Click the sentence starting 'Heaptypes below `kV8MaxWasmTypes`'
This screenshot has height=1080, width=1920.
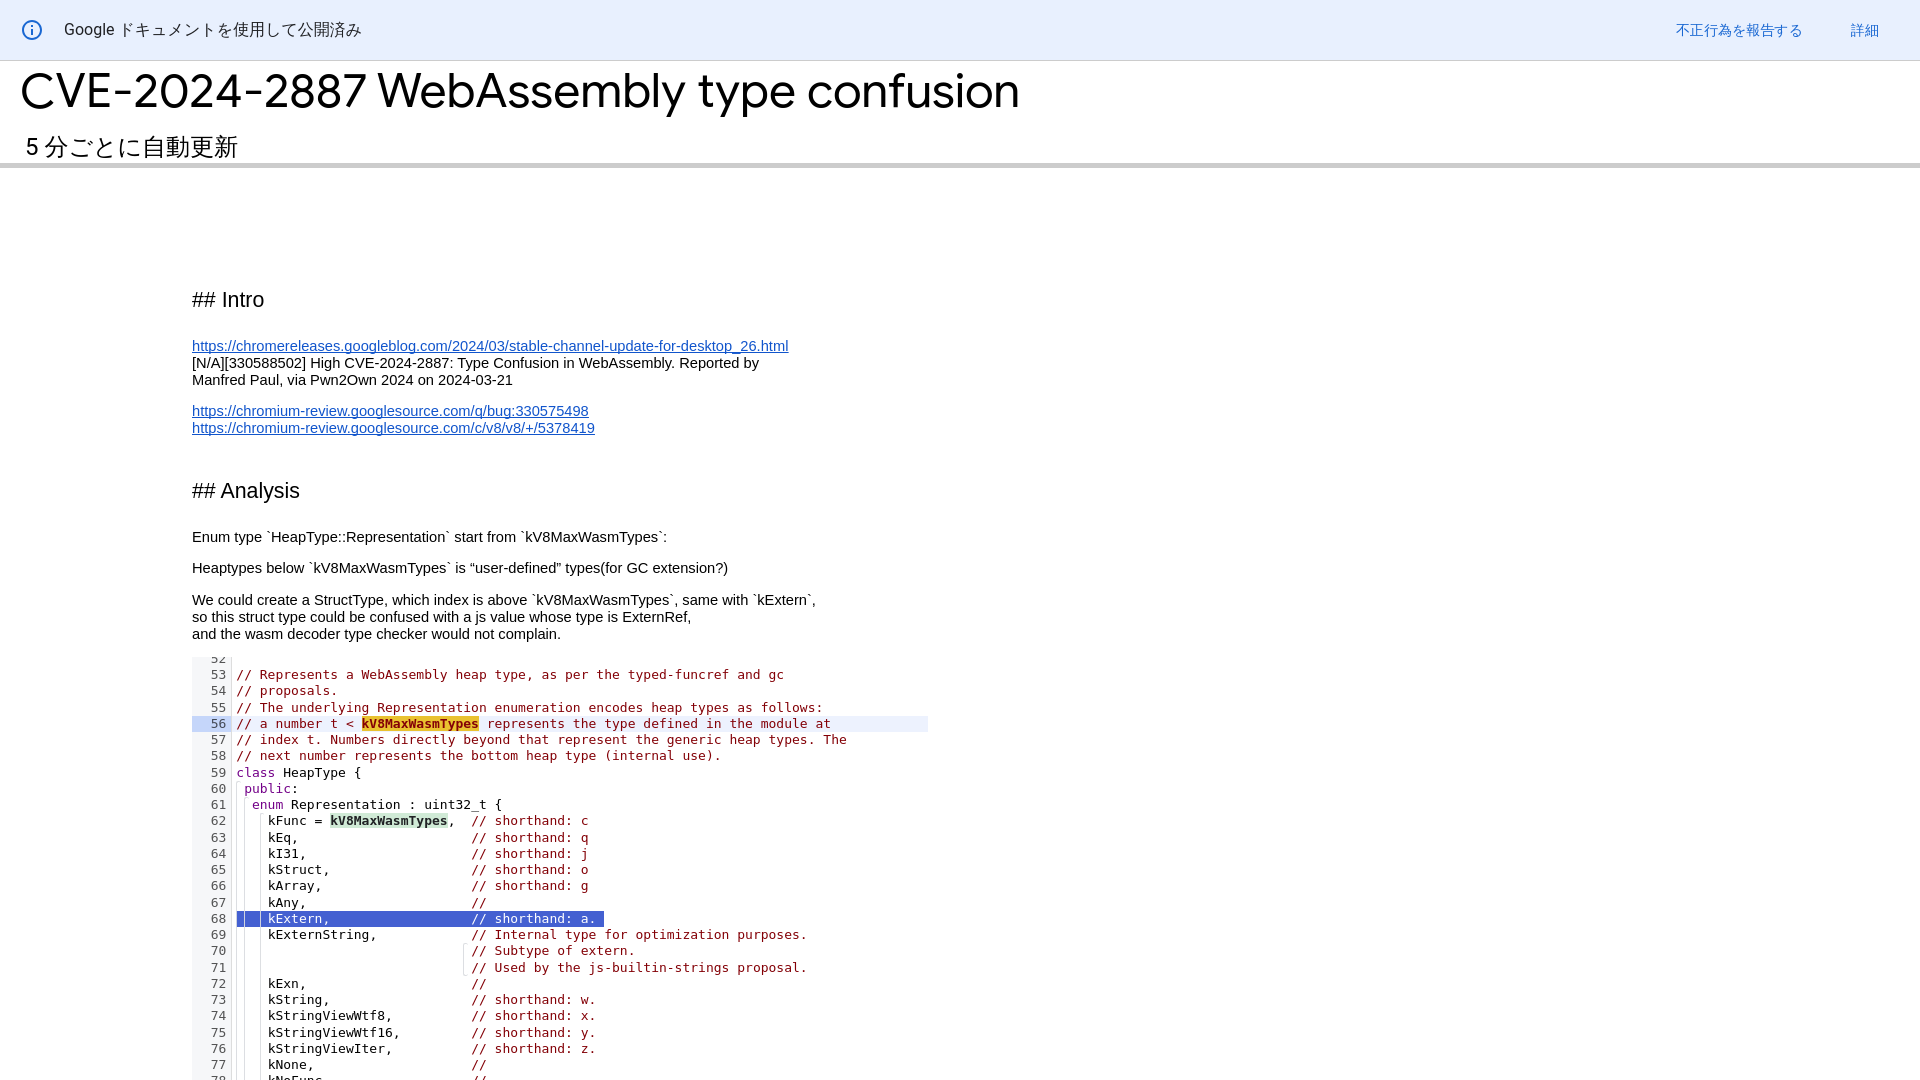[460, 568]
